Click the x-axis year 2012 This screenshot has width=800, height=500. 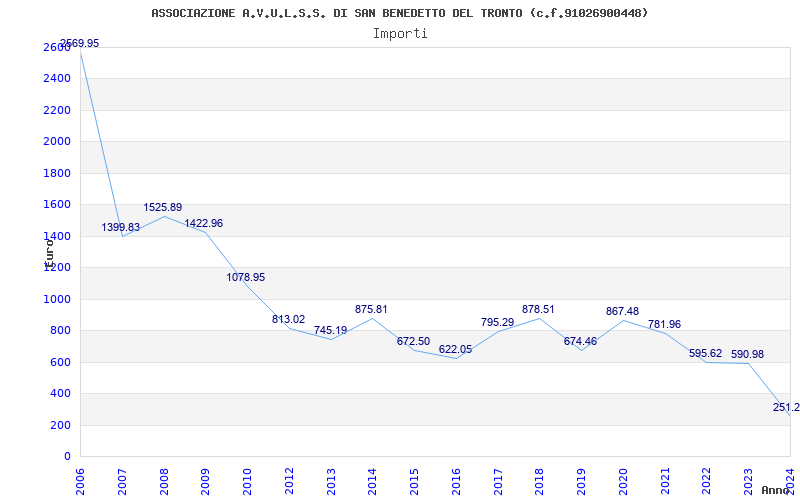pos(289,481)
